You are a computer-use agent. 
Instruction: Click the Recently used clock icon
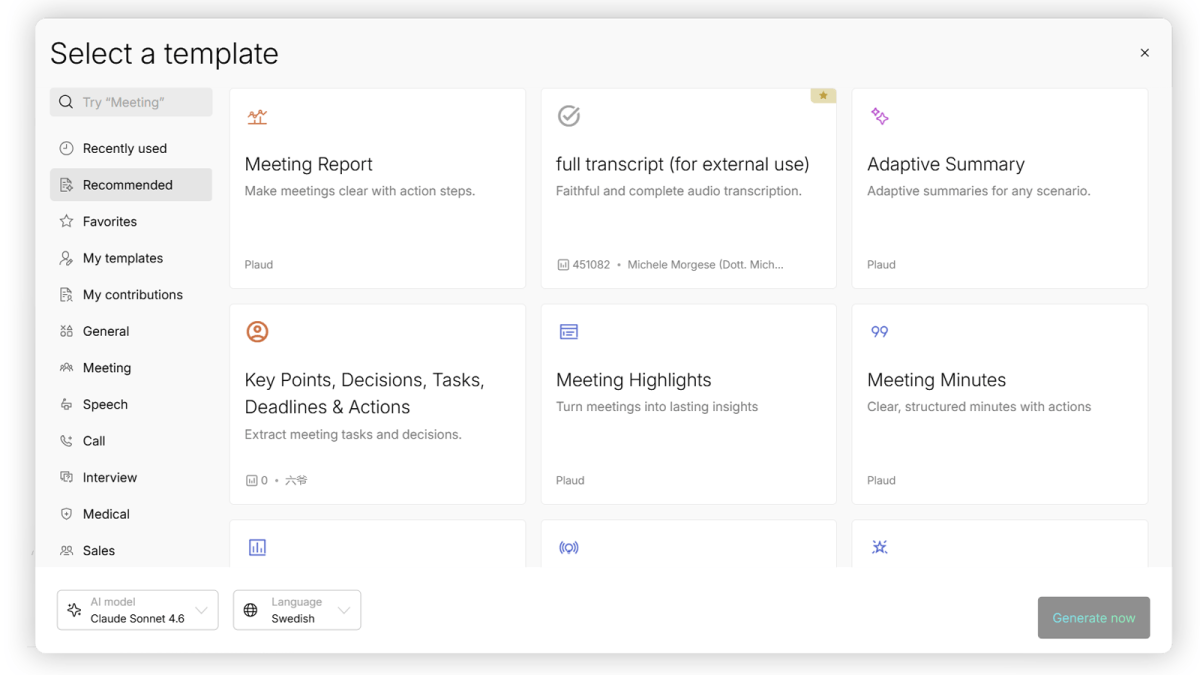(66, 148)
